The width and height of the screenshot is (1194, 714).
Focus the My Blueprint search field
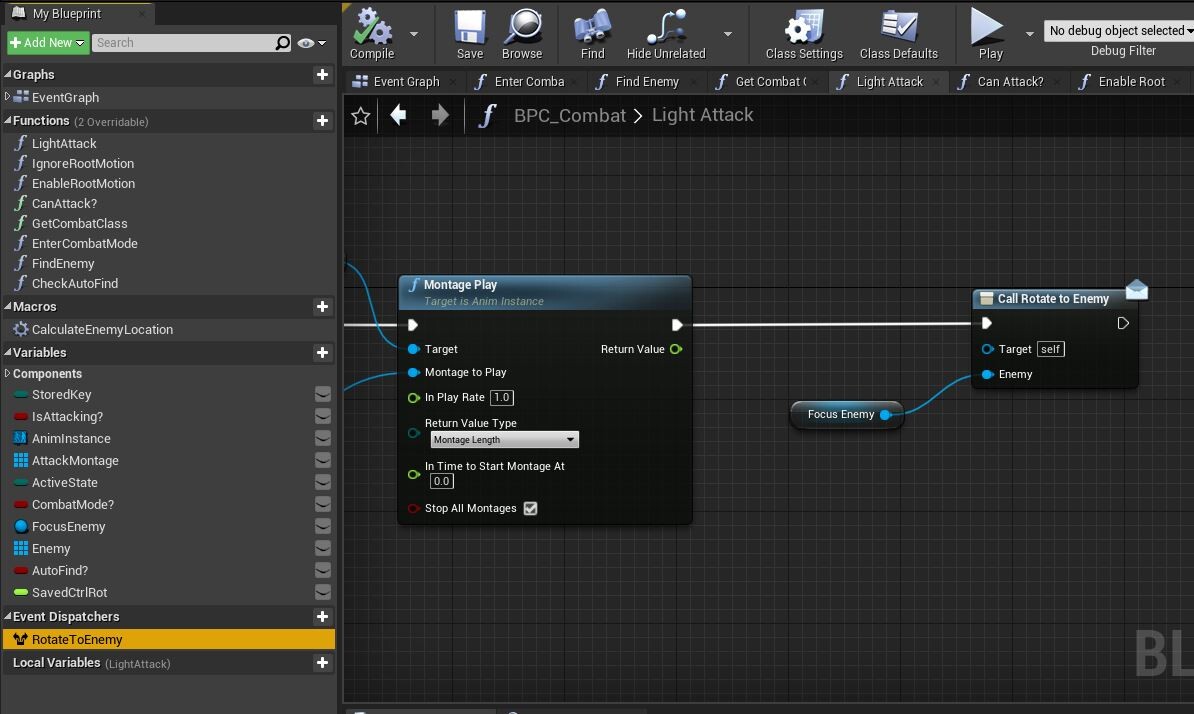[x=183, y=43]
